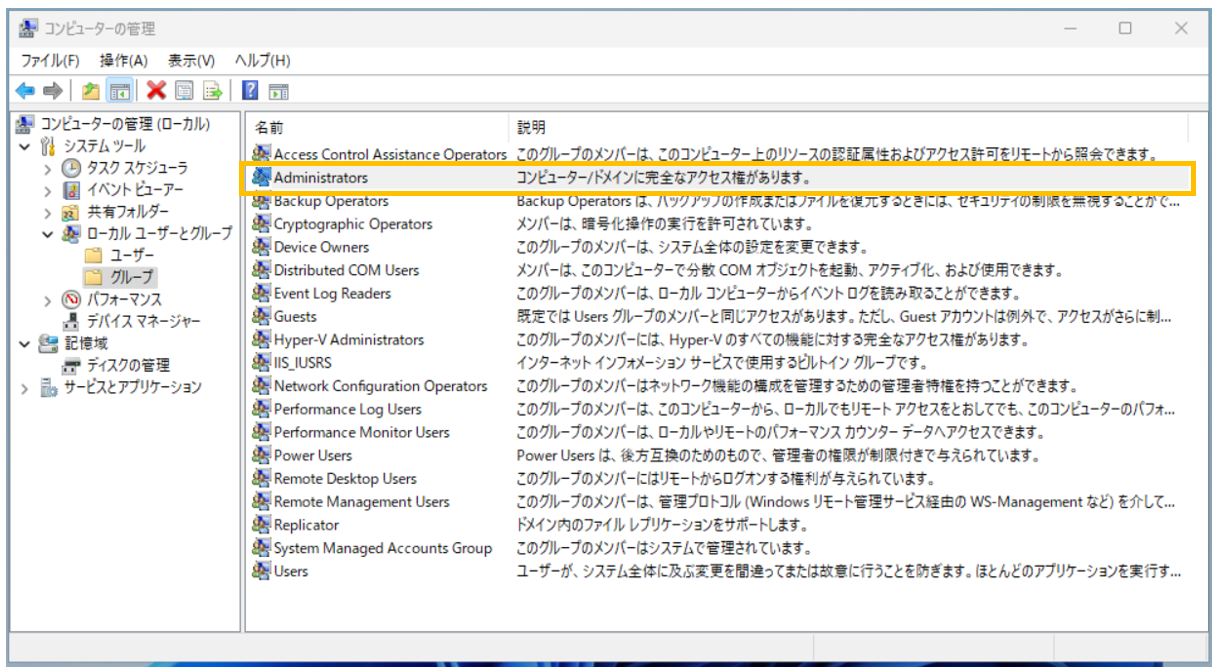Image resolution: width=1212 pixels, height=667 pixels.
Task: Open the 操作(A) menu
Action: 124,61
